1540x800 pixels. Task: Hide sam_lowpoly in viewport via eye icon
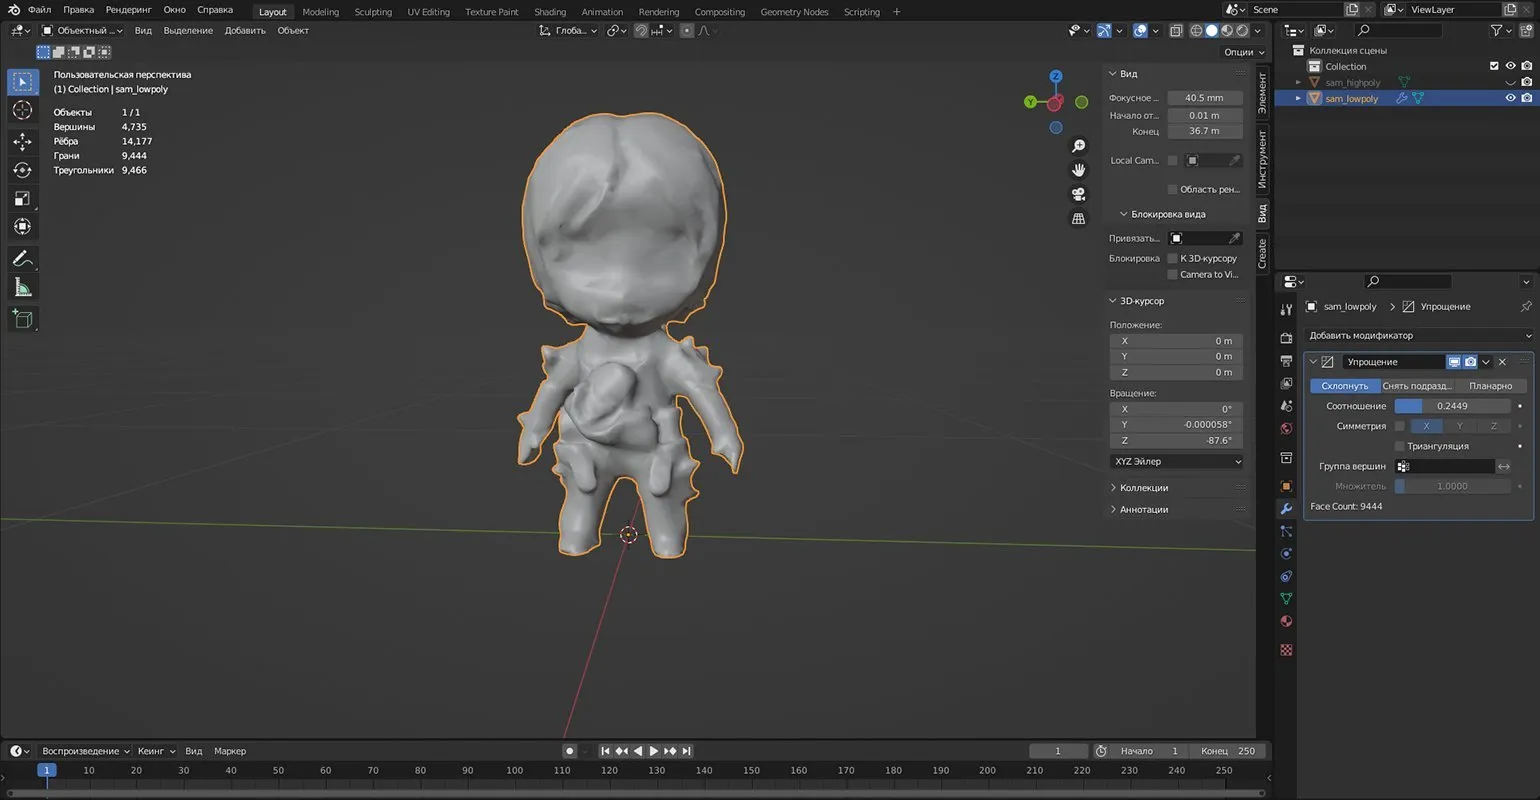(1510, 99)
